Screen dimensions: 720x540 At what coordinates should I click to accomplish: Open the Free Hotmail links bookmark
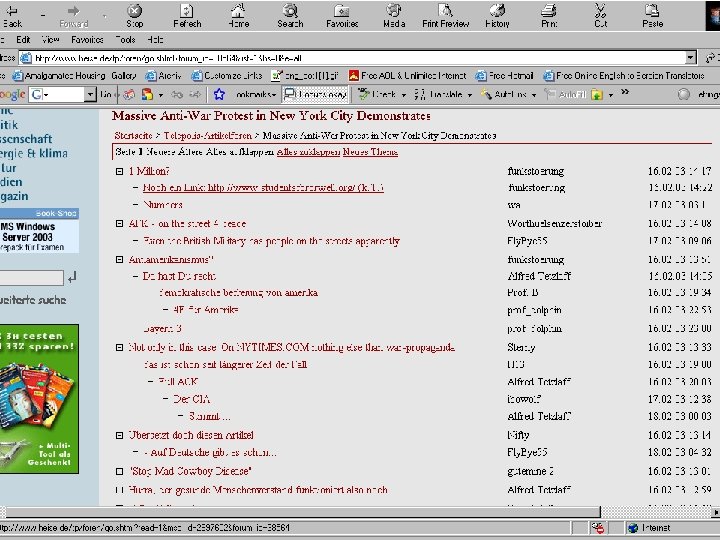504,76
